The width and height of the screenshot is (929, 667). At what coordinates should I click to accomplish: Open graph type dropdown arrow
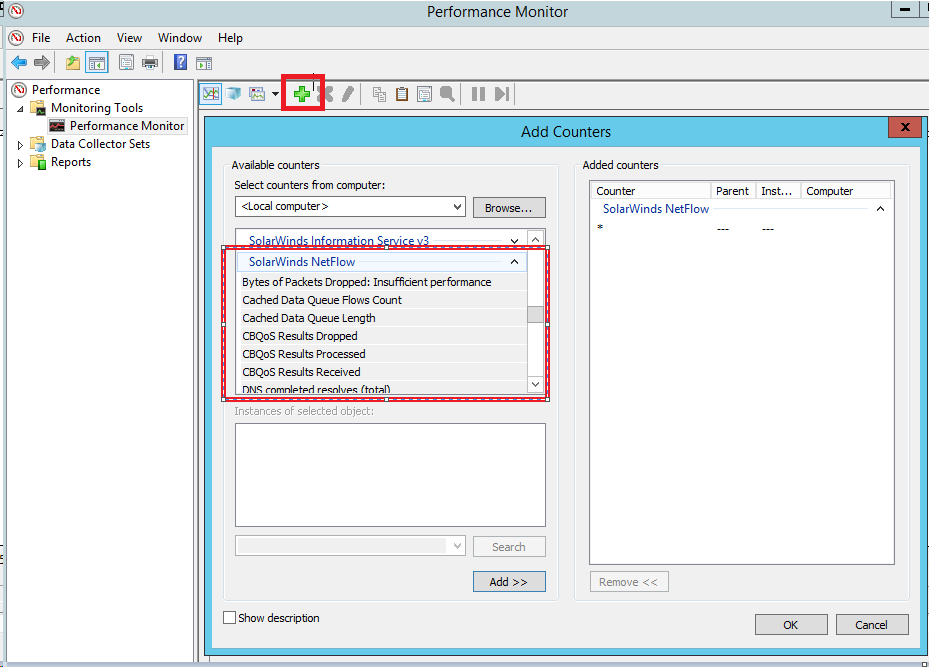(275, 94)
